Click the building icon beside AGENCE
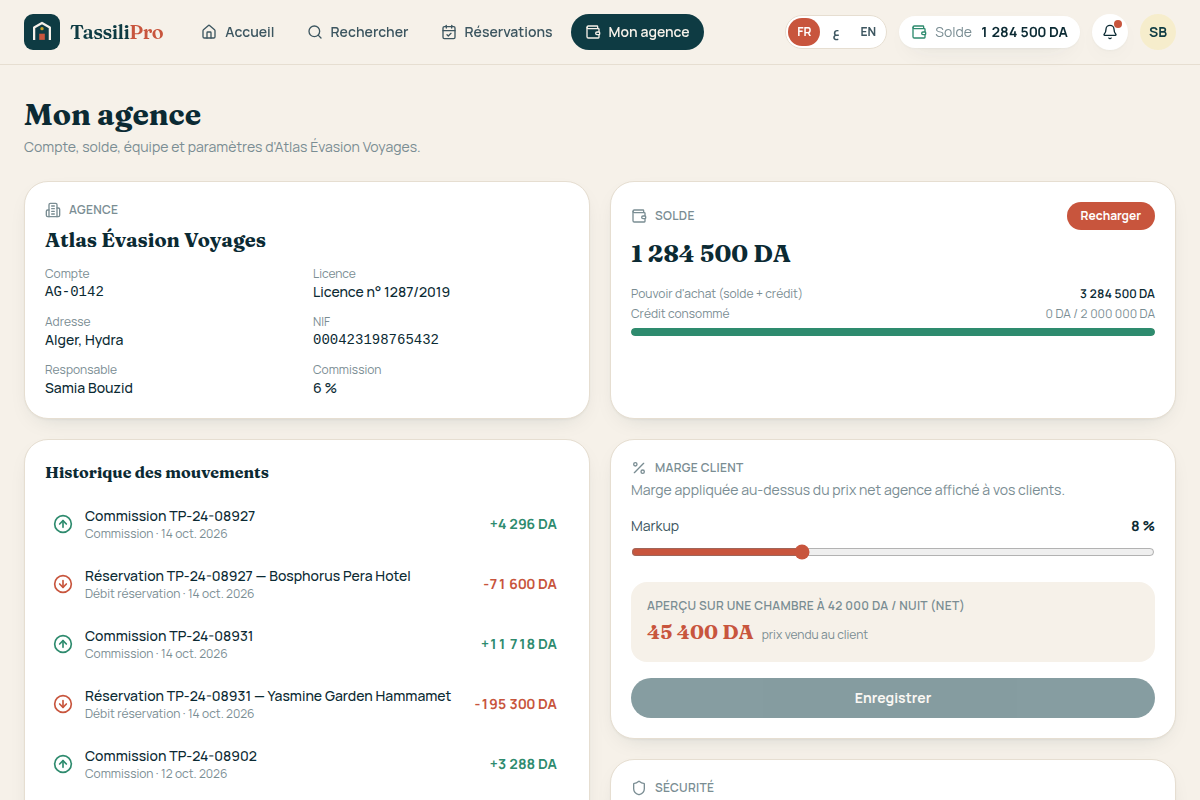Viewport: 1200px width, 800px height. click(x=53, y=210)
